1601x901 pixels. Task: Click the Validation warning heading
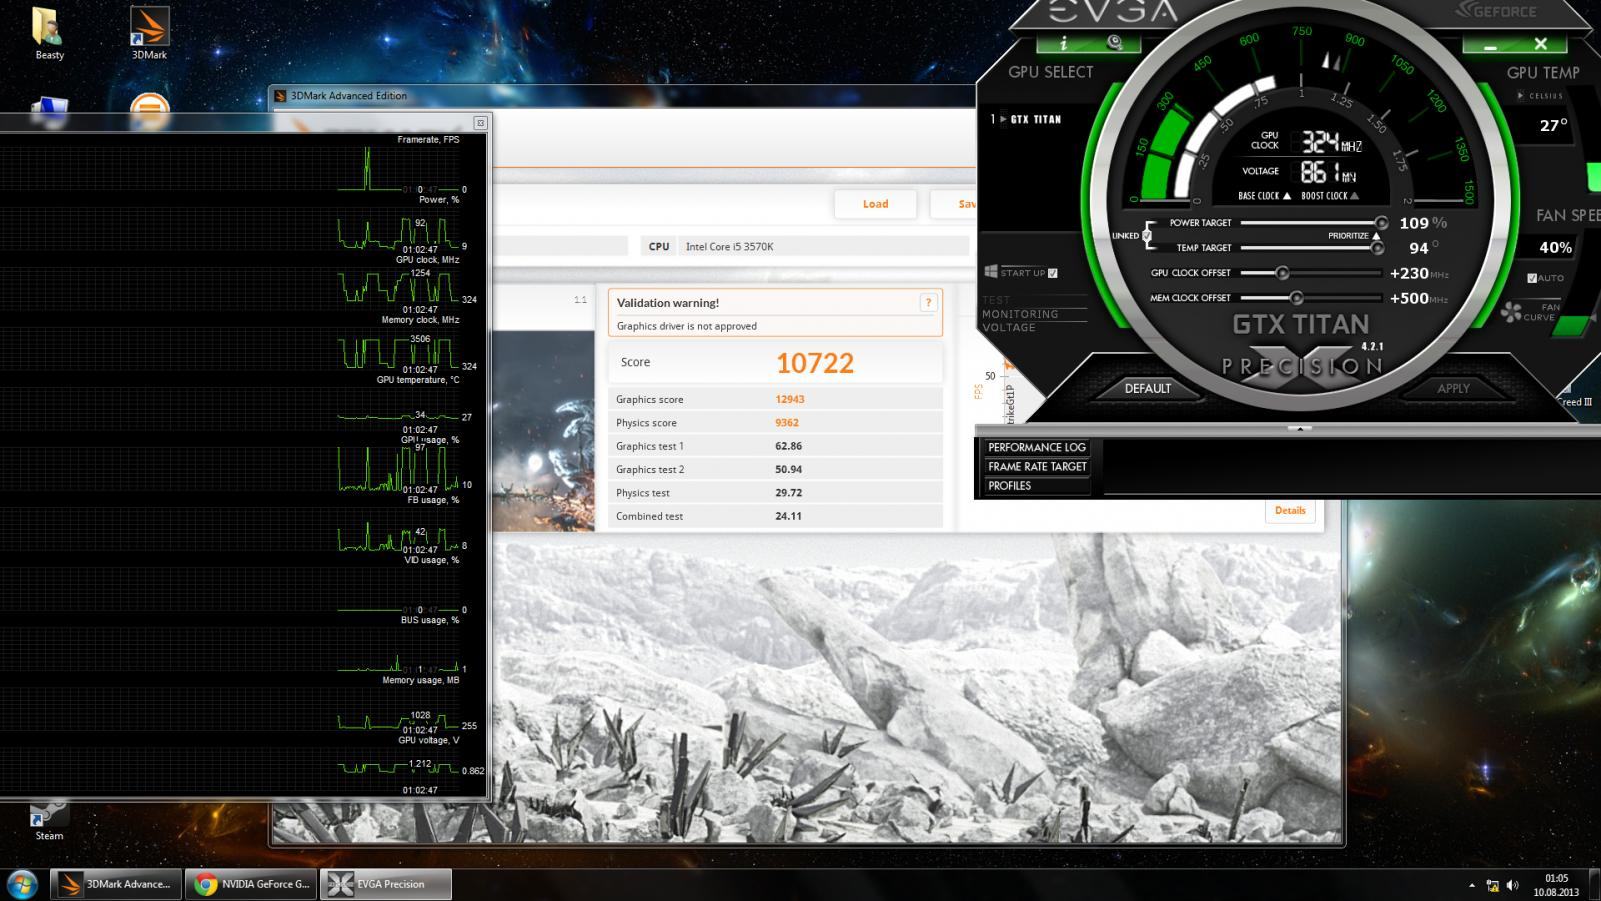[668, 303]
